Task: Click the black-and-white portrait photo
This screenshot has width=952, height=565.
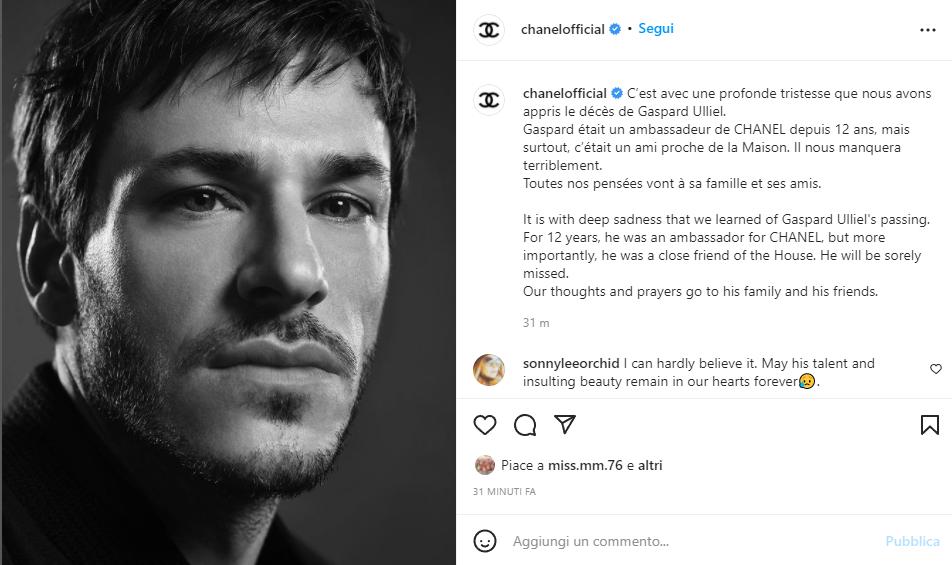Action: tap(228, 282)
